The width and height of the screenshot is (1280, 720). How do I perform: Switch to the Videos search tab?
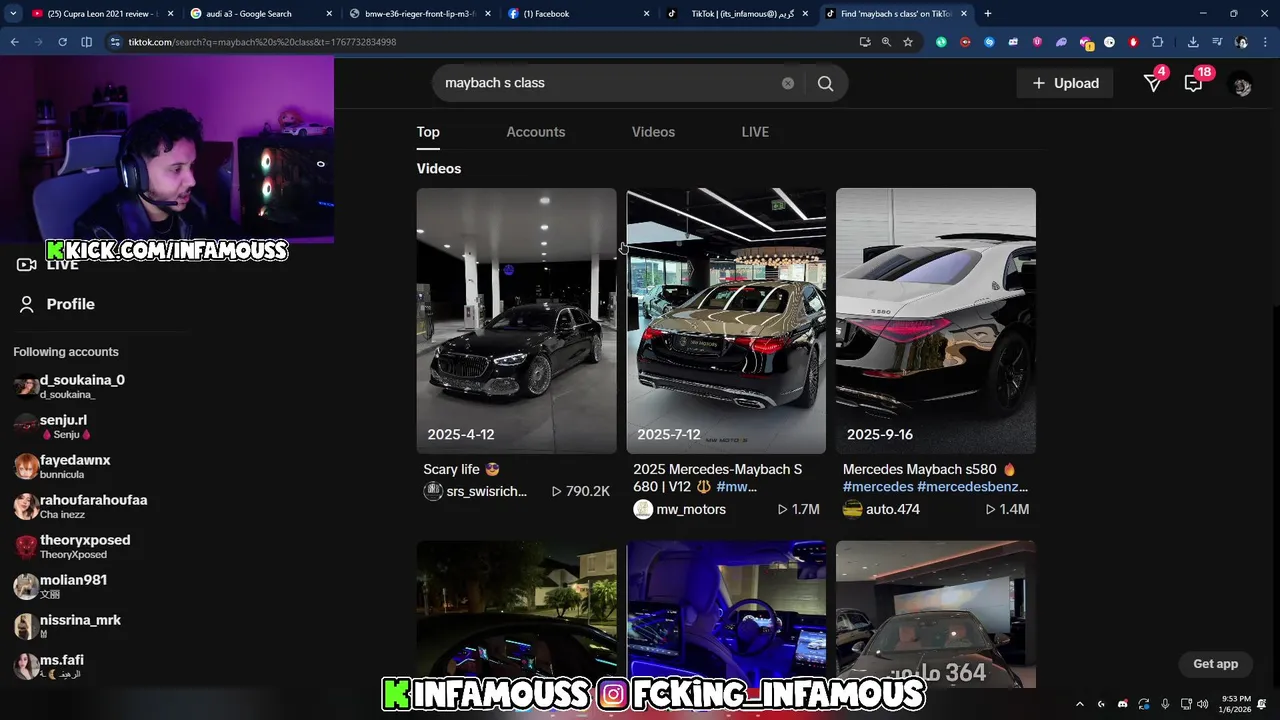point(653,132)
